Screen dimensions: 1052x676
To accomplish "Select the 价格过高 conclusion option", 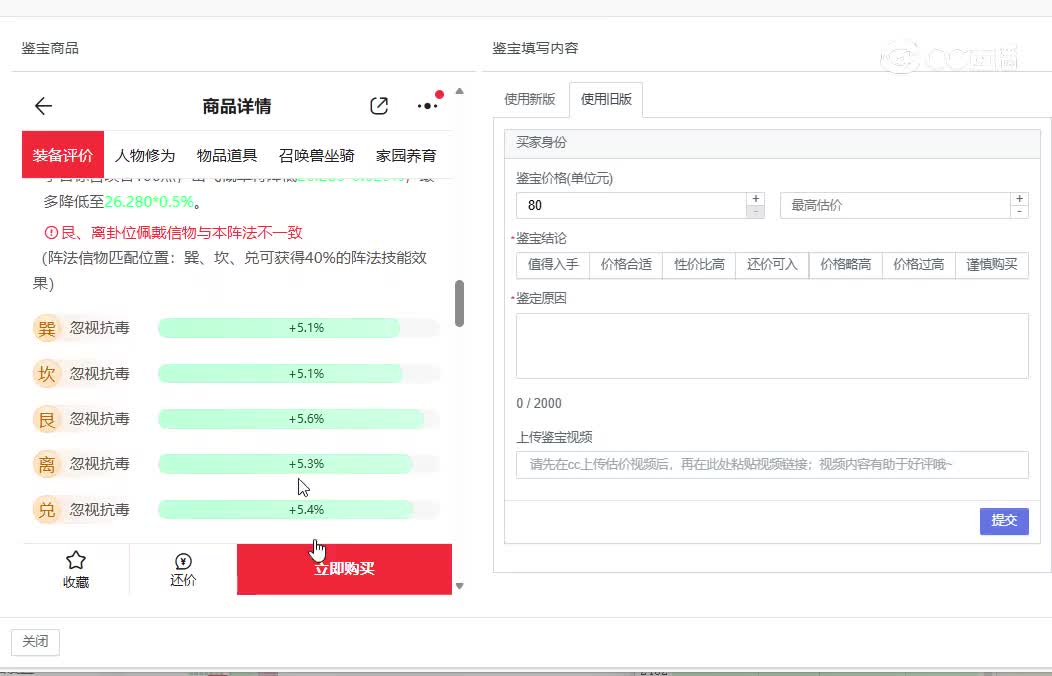I will [918, 265].
